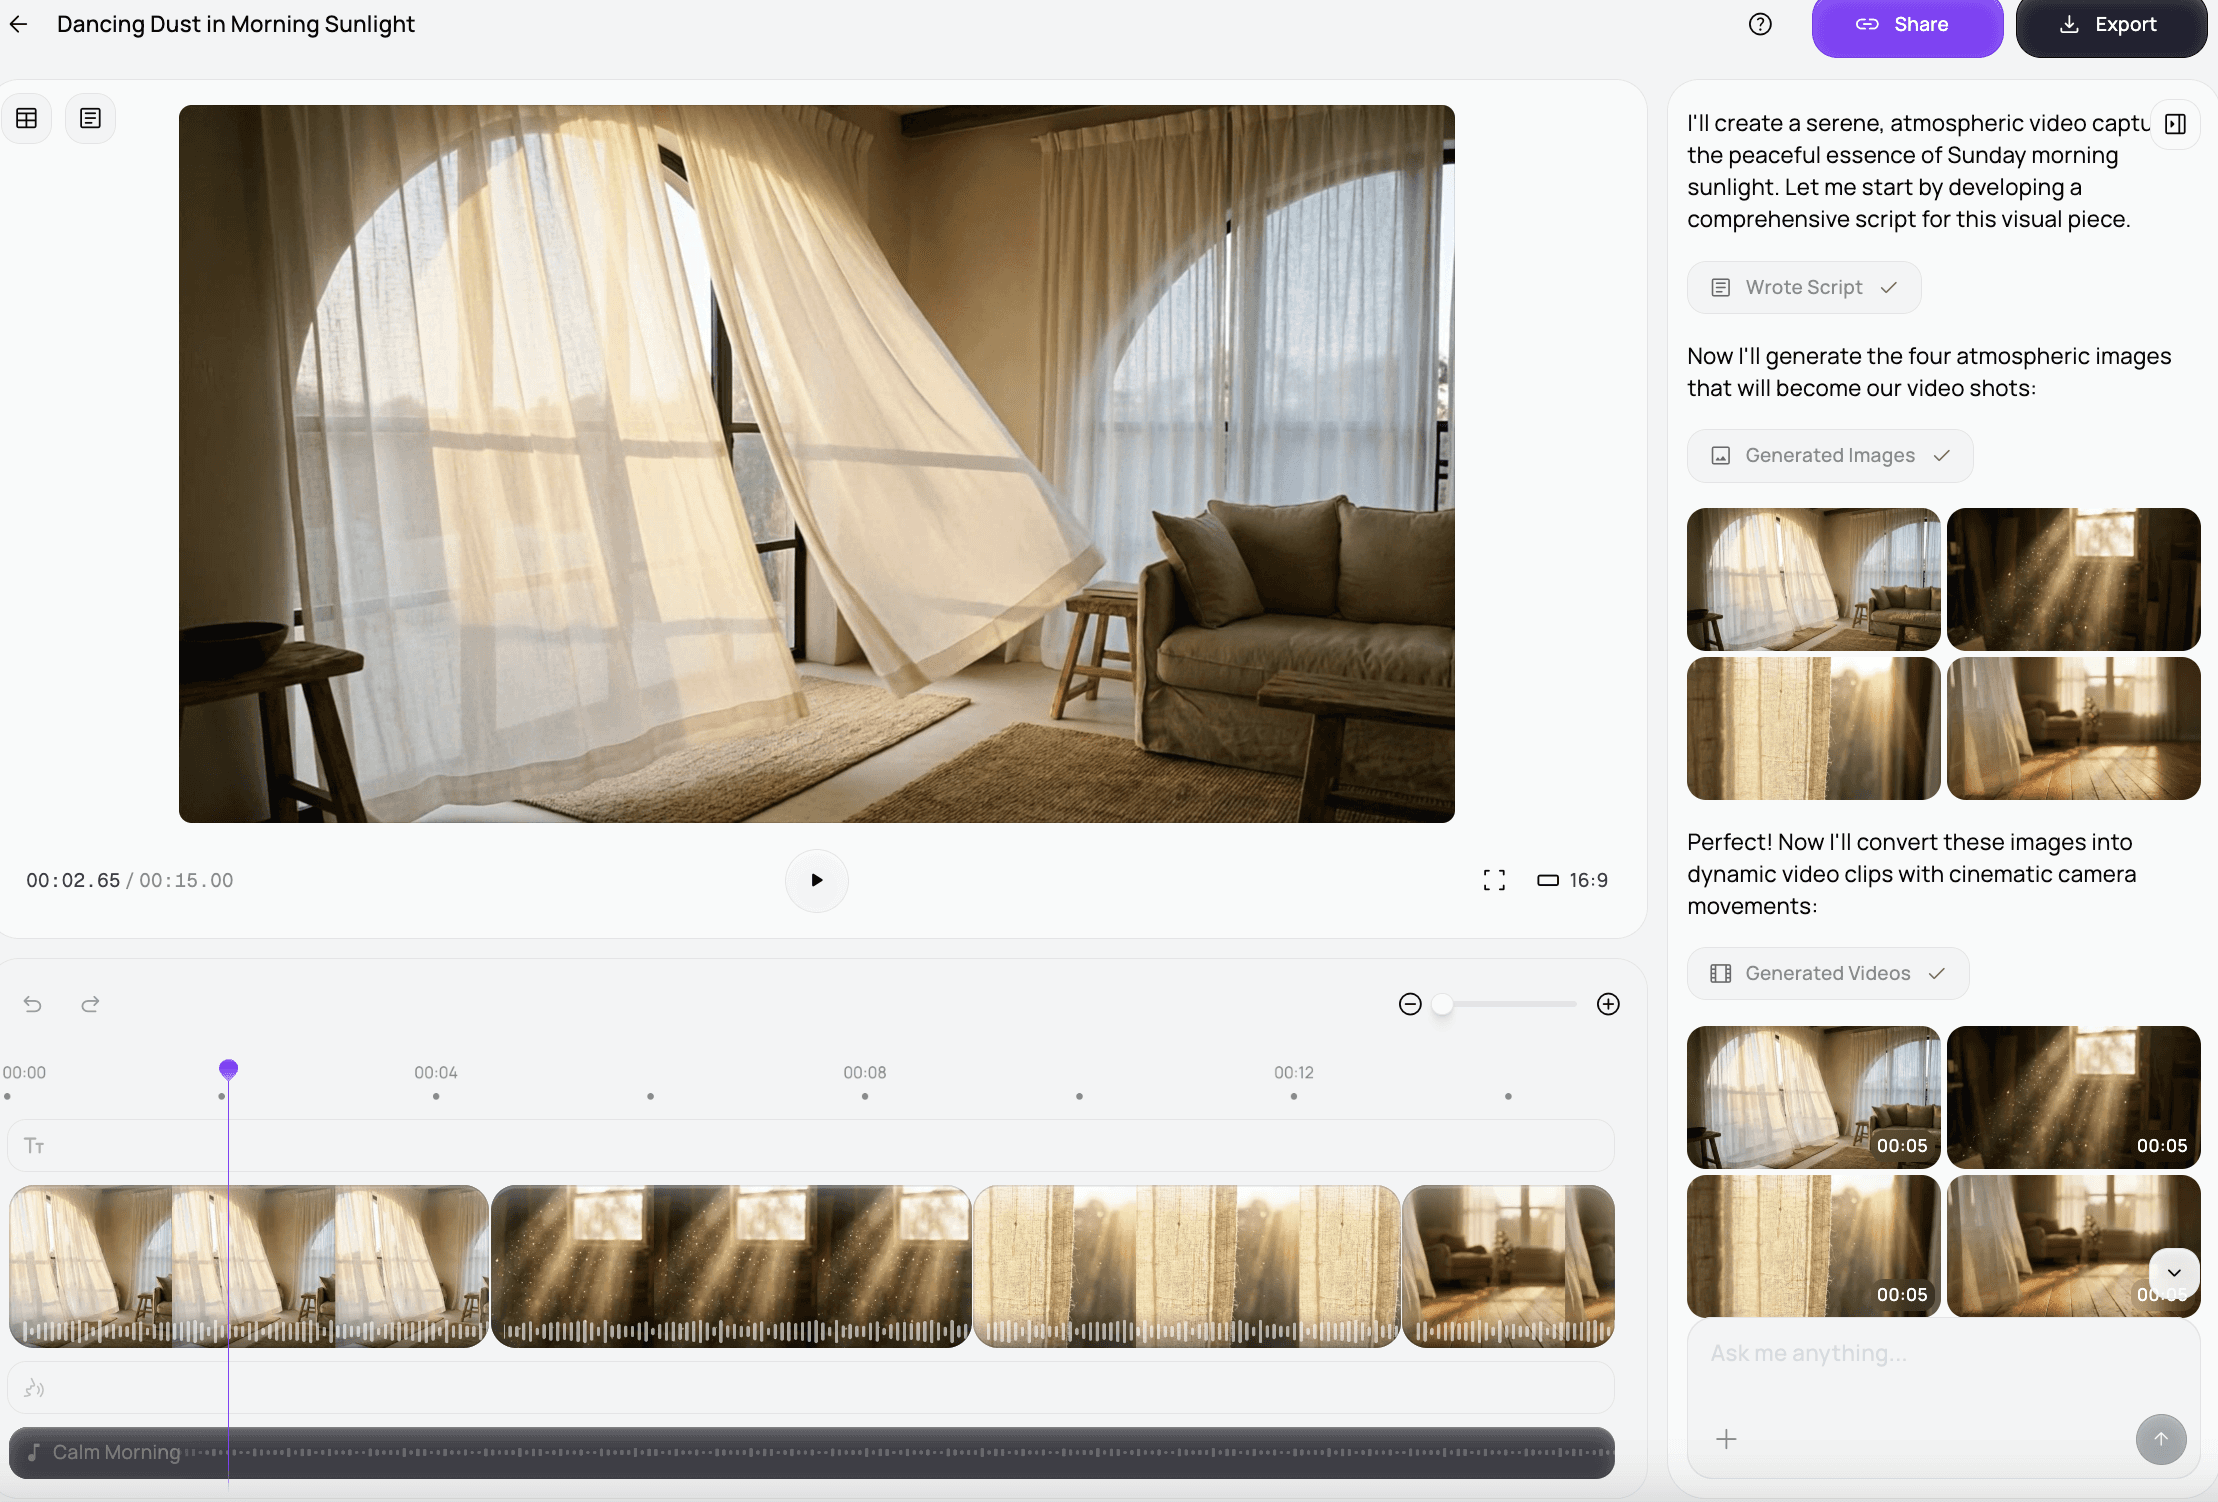Viewport: 2218px width, 1502px height.
Task: Click the redo arrow icon
Action: (x=90, y=1004)
